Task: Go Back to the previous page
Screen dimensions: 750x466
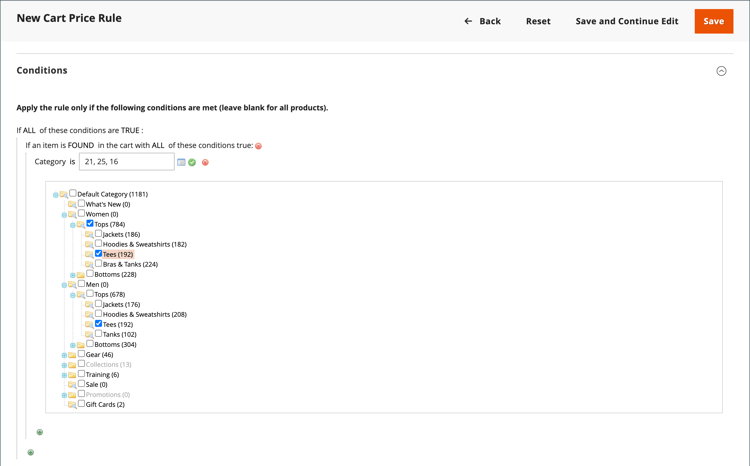Action: [x=483, y=21]
